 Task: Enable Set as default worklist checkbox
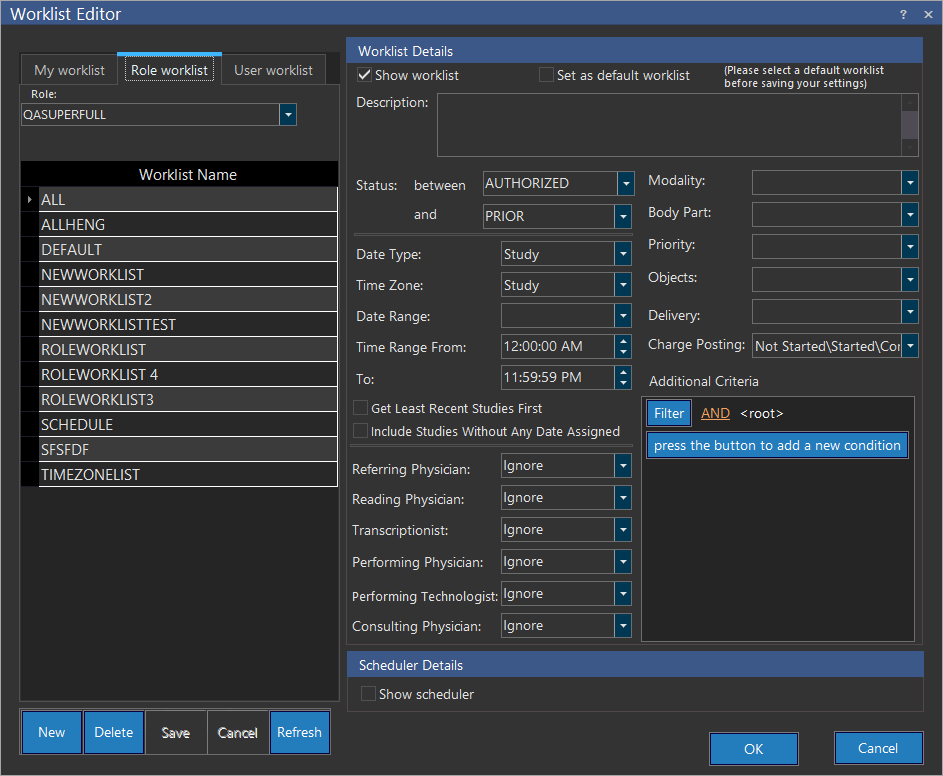546,75
